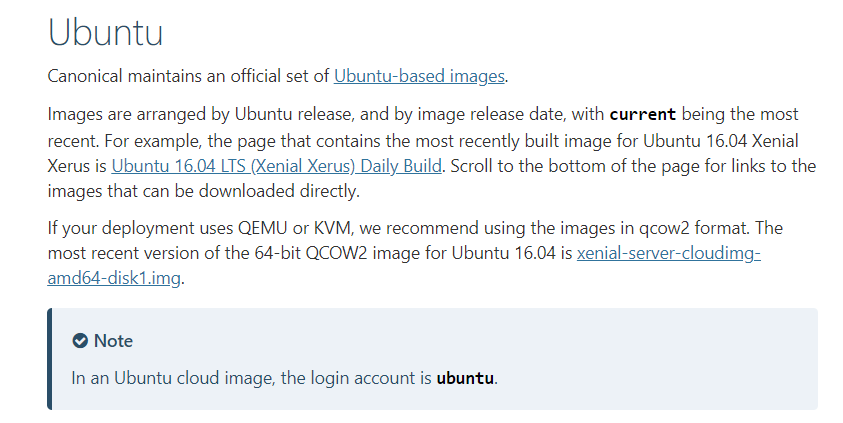This screenshot has width=843, height=423.
Task: Click the Note checkmark circle icon
Action: click(x=80, y=341)
